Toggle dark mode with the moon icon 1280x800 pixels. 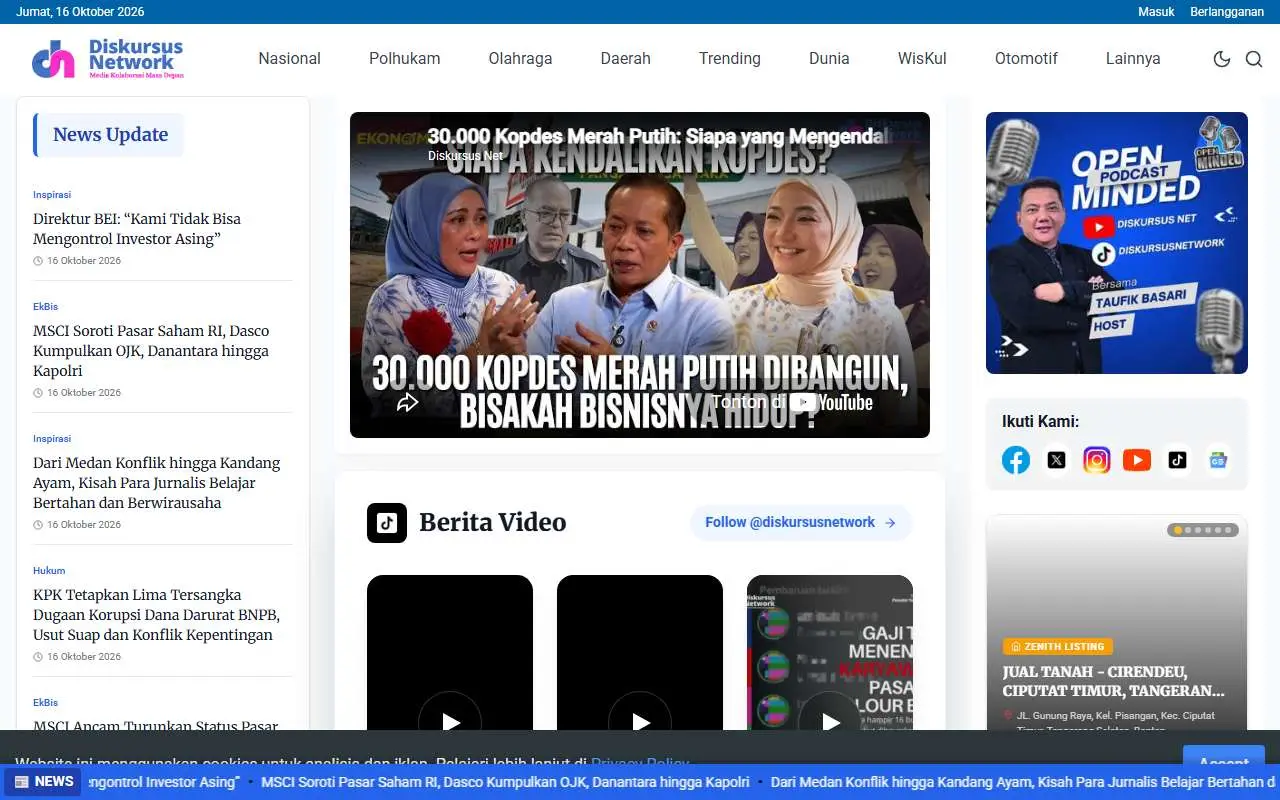[x=1221, y=59]
